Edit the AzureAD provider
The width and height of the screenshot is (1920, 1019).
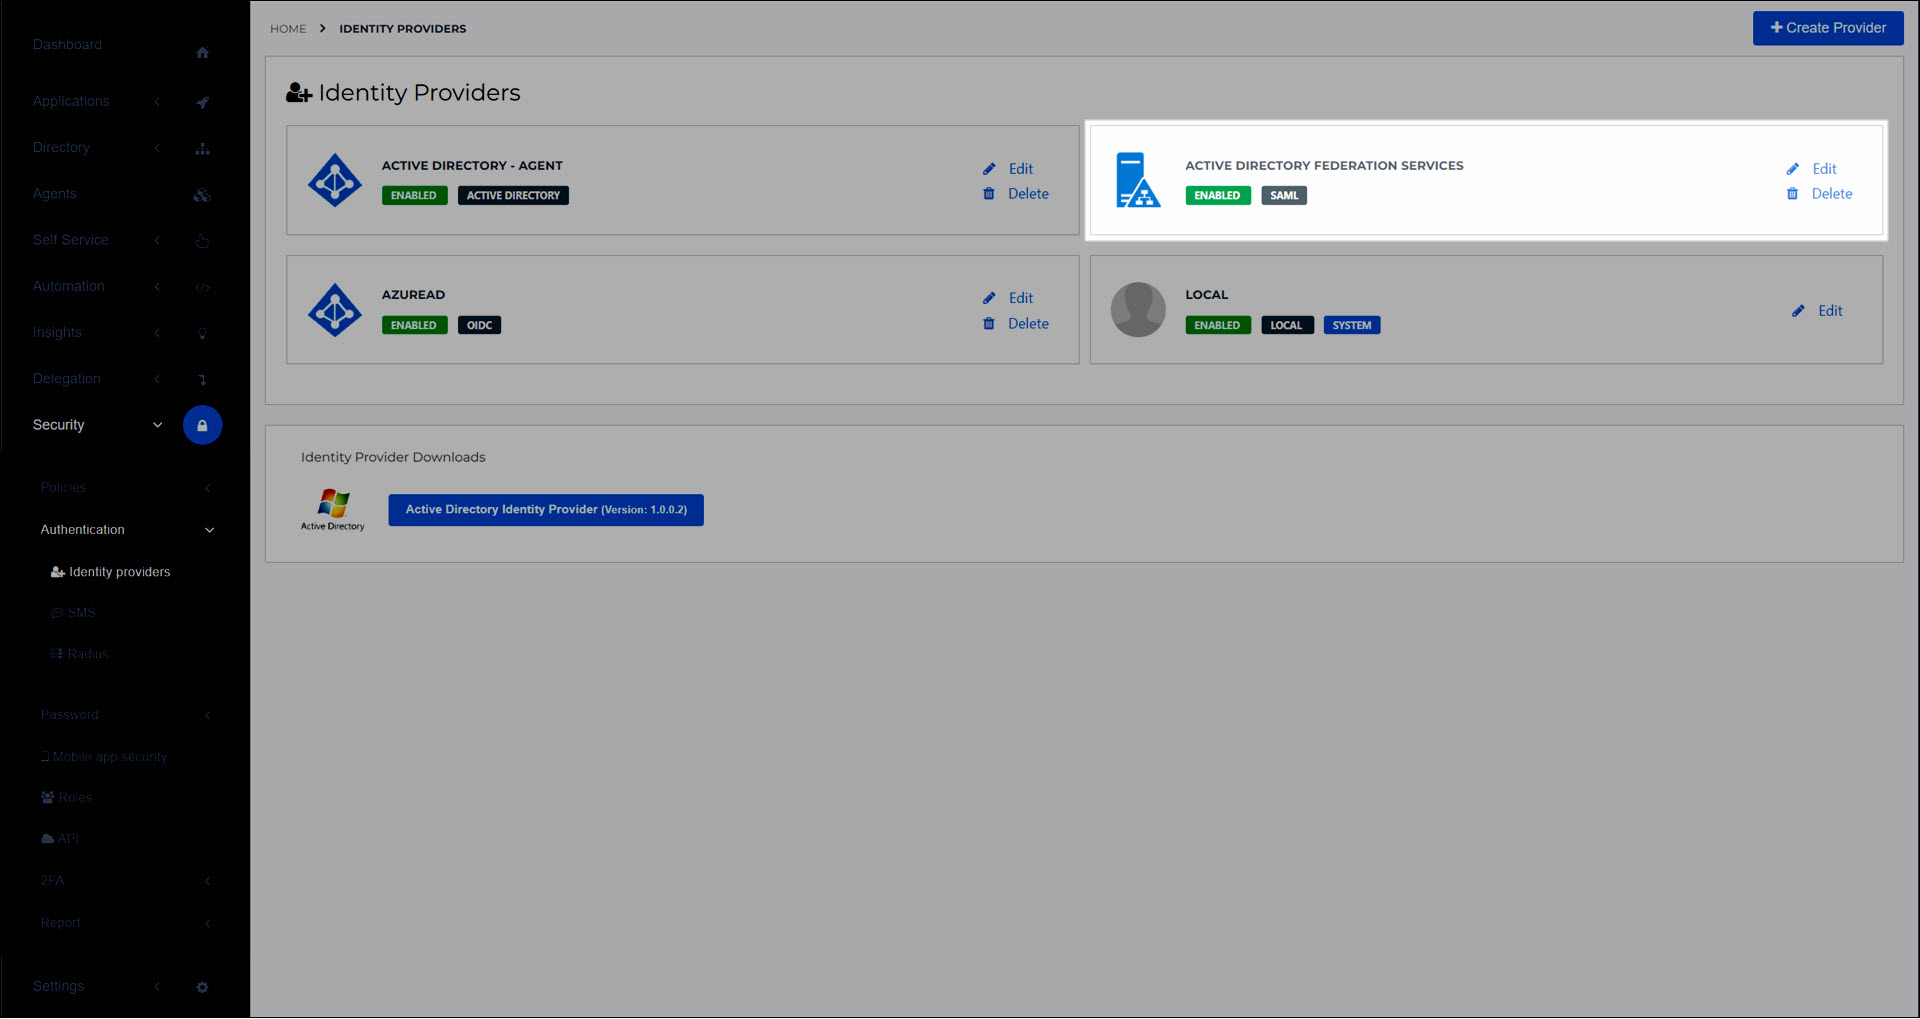coord(1021,298)
